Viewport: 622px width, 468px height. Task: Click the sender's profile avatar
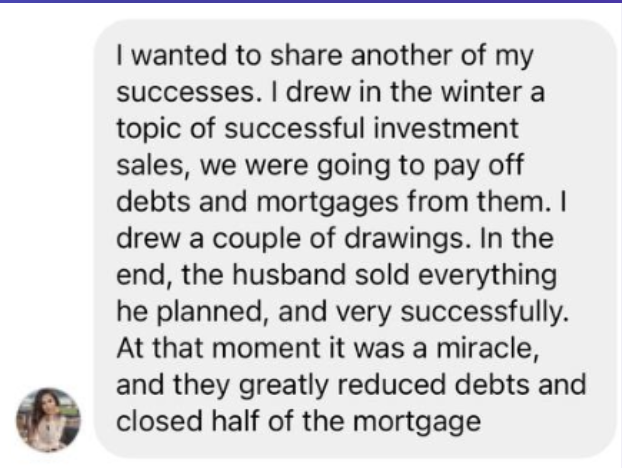[48, 419]
